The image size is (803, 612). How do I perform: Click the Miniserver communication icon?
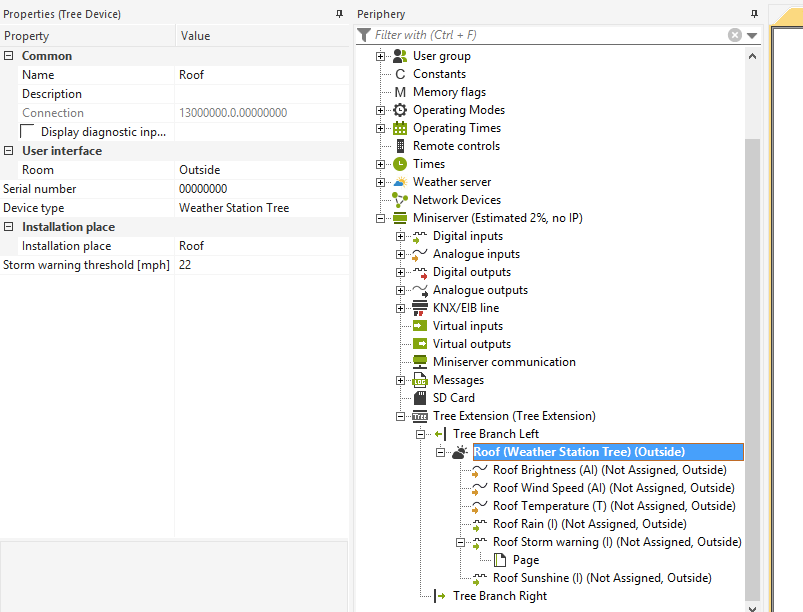point(420,362)
